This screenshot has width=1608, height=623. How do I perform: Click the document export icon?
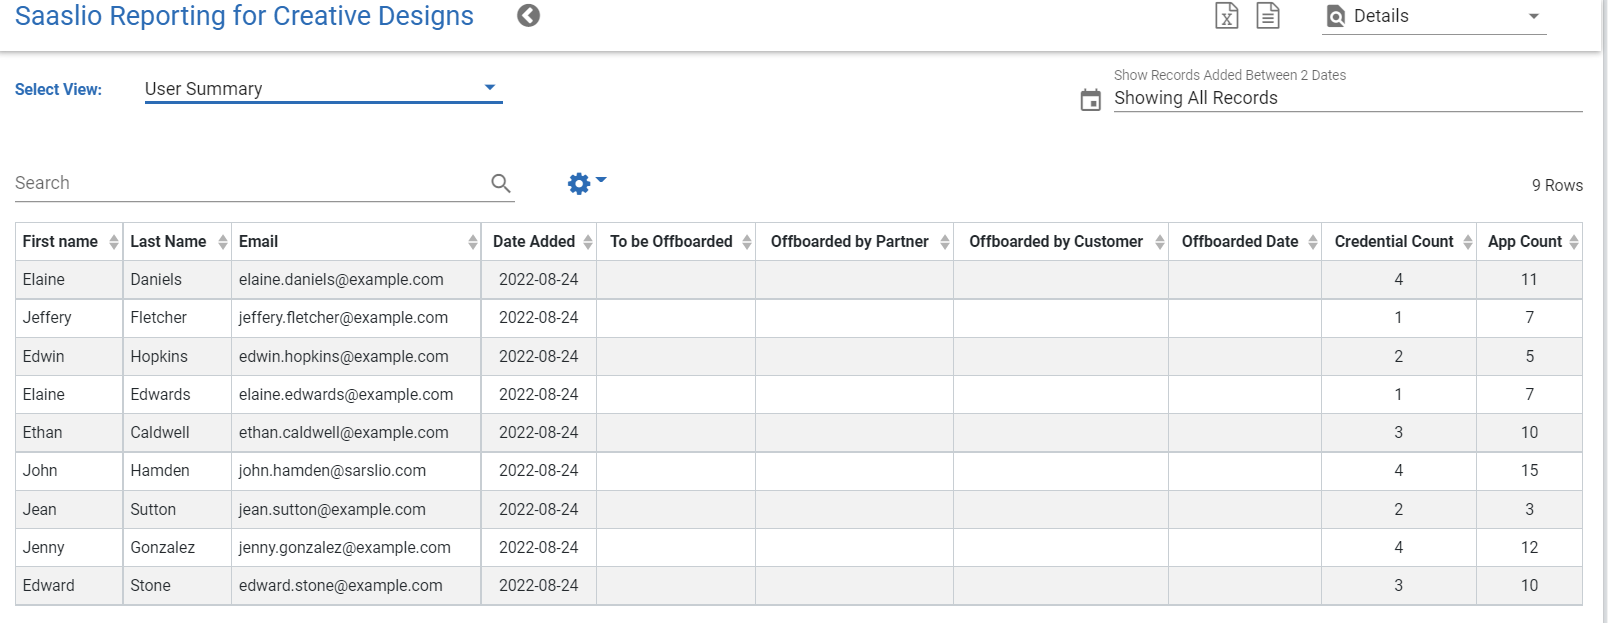tap(1268, 16)
